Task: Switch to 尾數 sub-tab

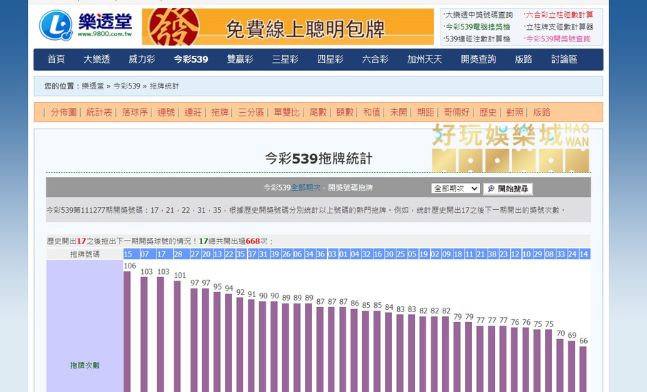Action: click(x=318, y=112)
